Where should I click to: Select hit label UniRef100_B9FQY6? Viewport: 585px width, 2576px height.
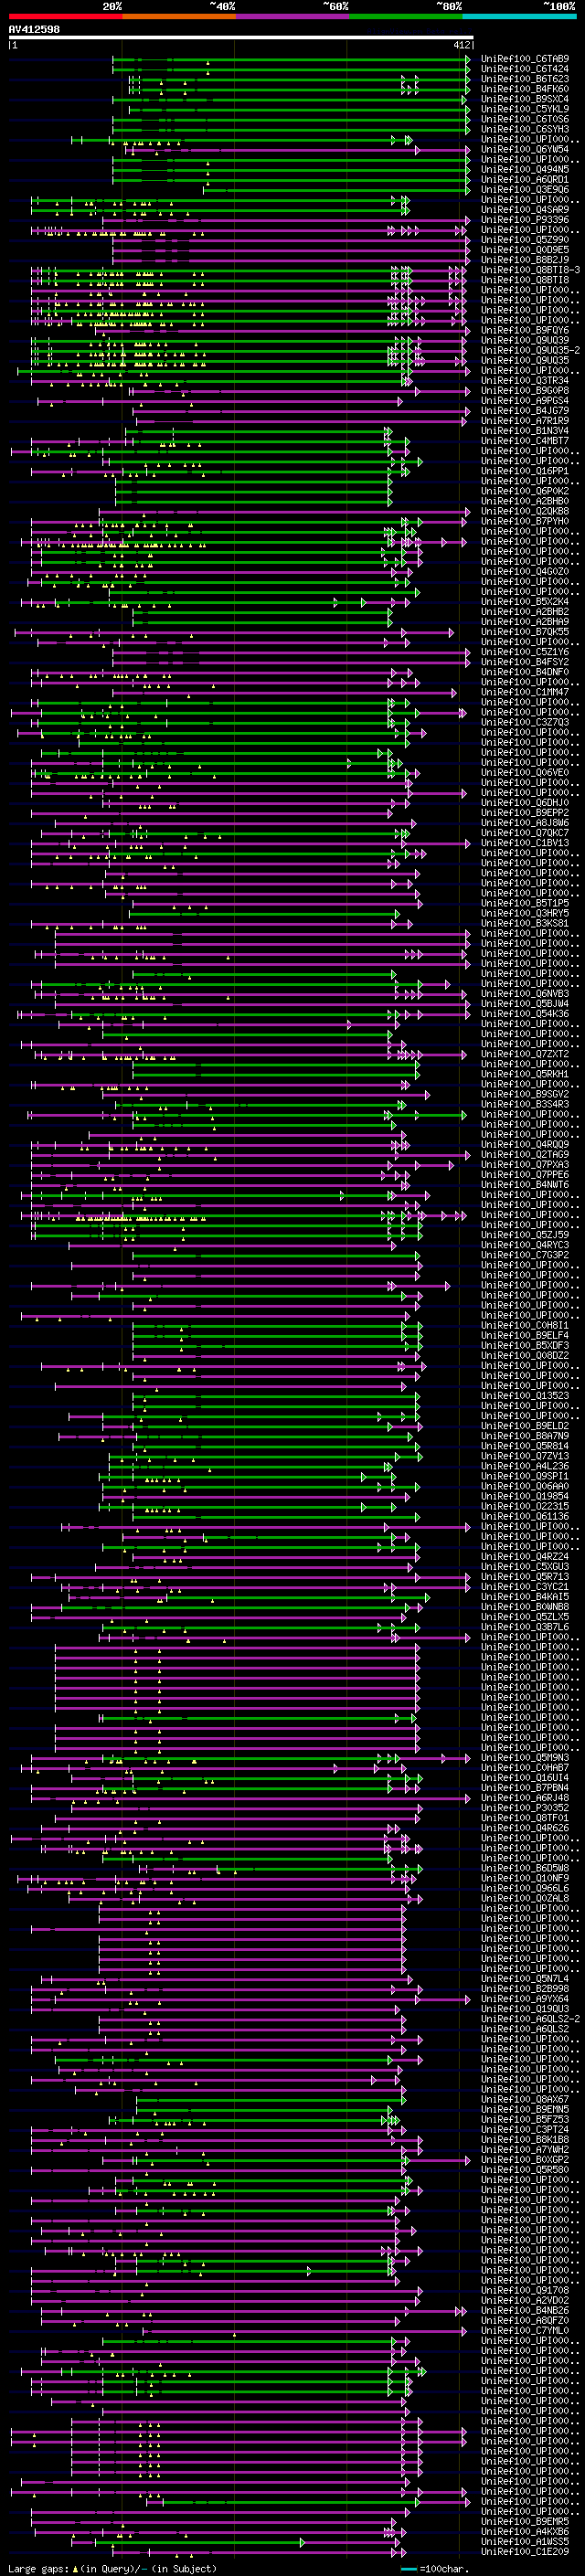(x=525, y=330)
